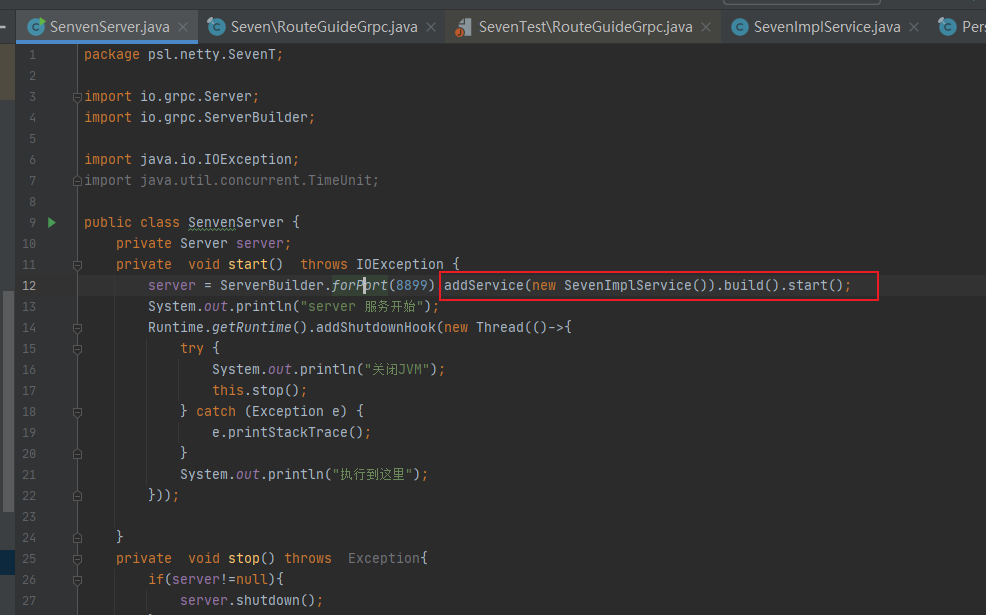Click the class icon on Seven\RouteGuideGrpc.java tab
The width and height of the screenshot is (986, 615).
tap(216, 26)
